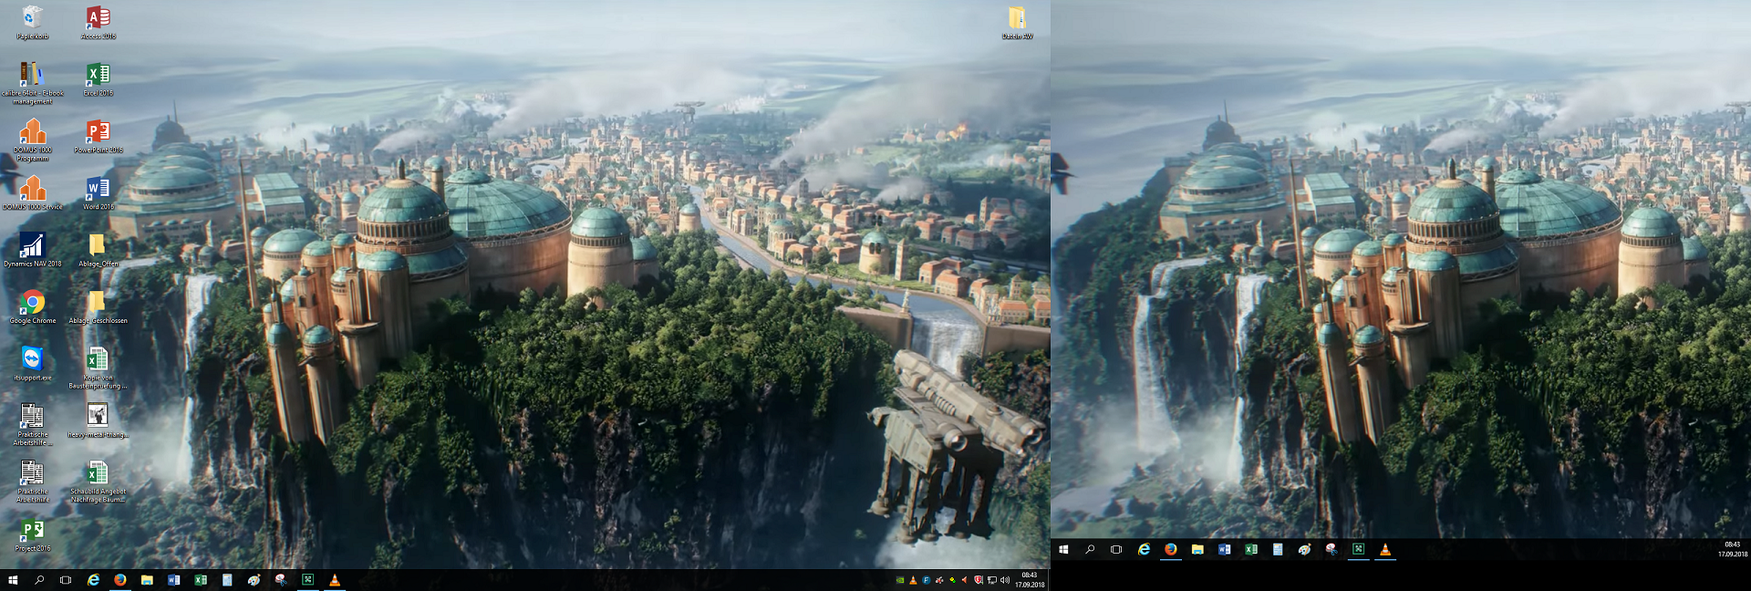Launch Access 2016 from the desktop
Viewport: 1751px width, 591px height.
coord(97,18)
